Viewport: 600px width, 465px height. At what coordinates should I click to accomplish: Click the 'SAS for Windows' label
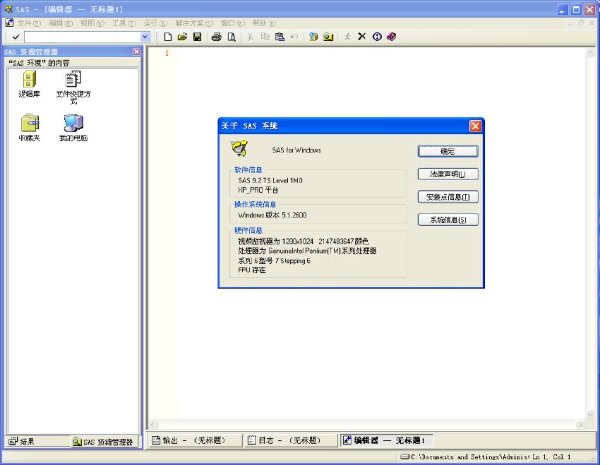(297, 150)
